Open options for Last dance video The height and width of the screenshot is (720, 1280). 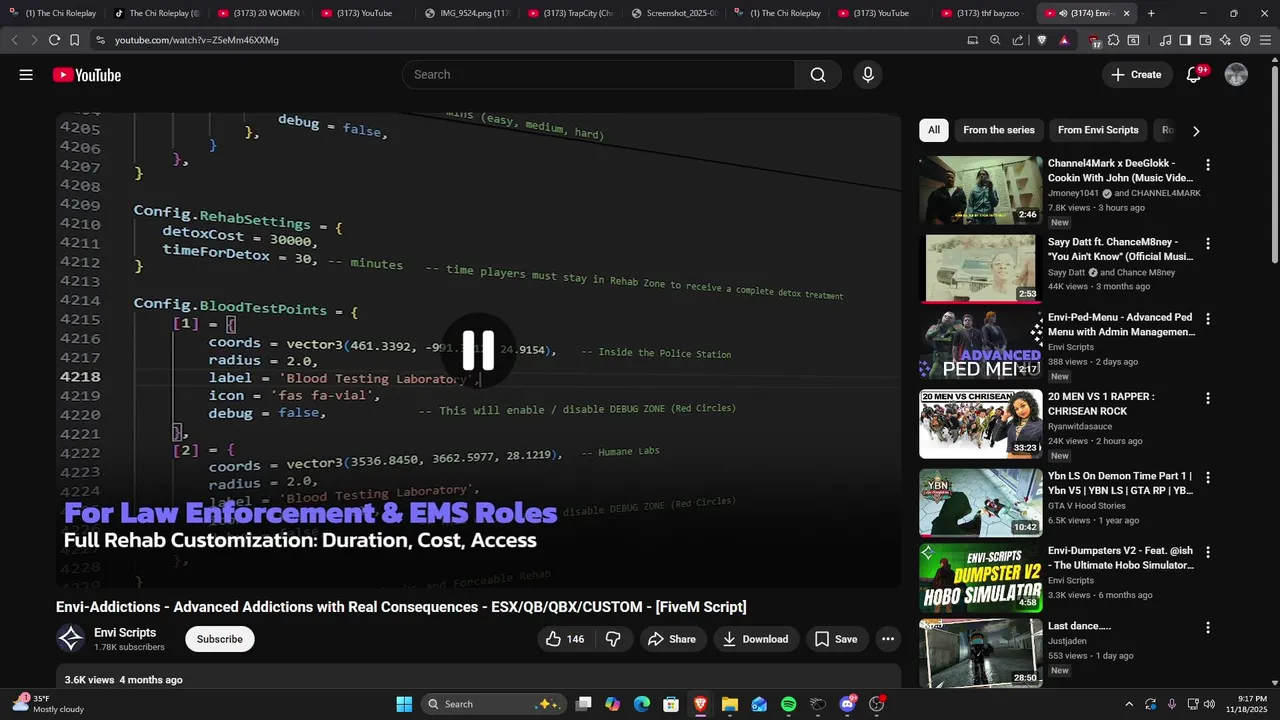coord(1207,627)
